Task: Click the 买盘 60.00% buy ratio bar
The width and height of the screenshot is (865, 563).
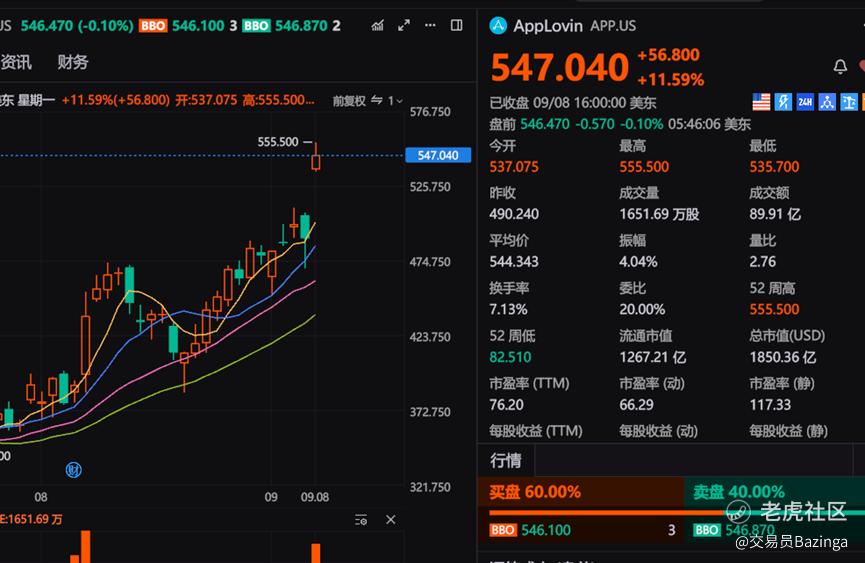Action: tap(581, 492)
